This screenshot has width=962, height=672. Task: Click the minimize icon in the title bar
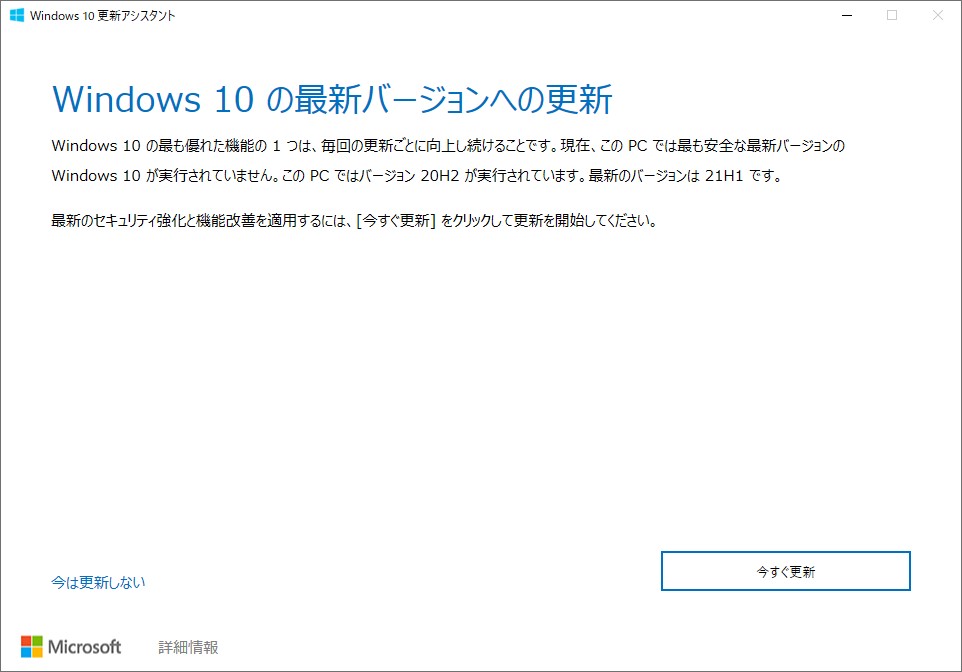tap(845, 15)
